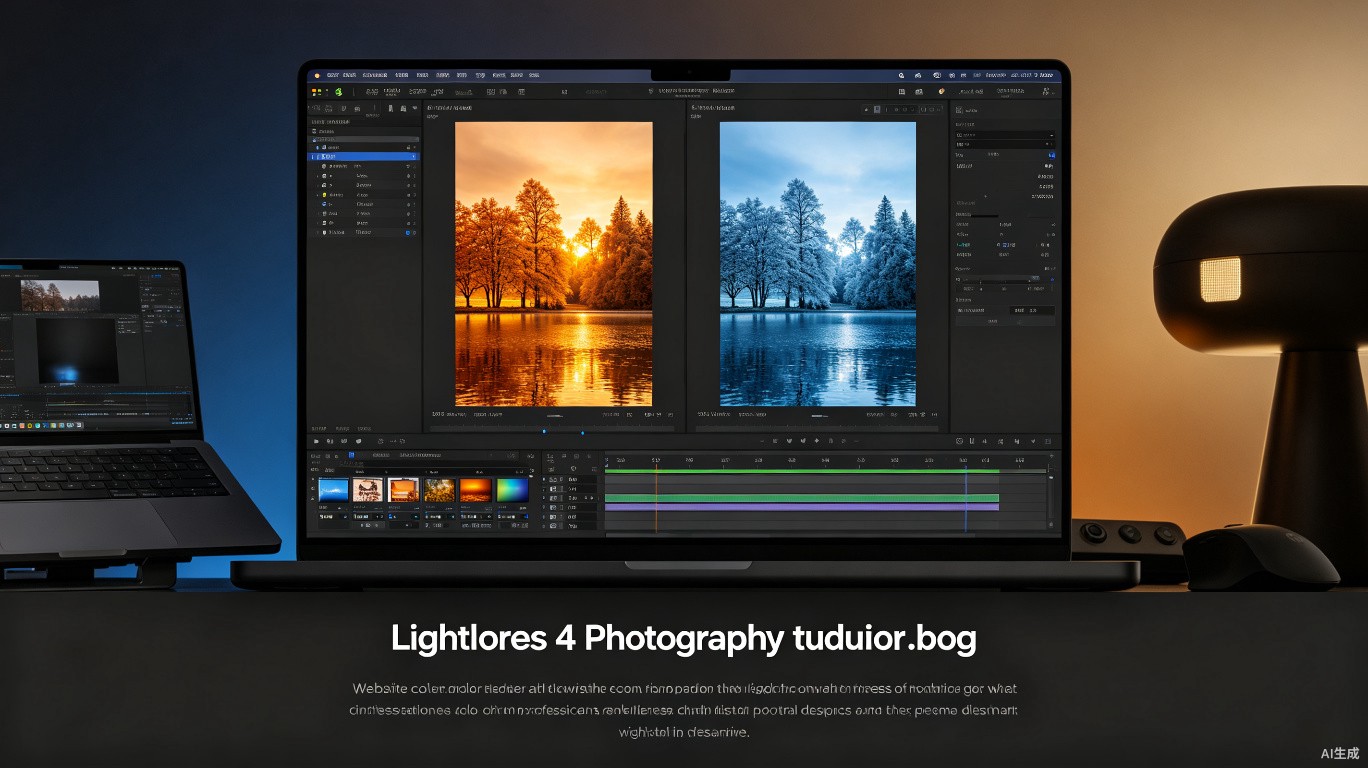Viewport: 1368px width, 768px height.
Task: Select the orange sunset glow thumbnail in media bin
Action: pos(475,490)
